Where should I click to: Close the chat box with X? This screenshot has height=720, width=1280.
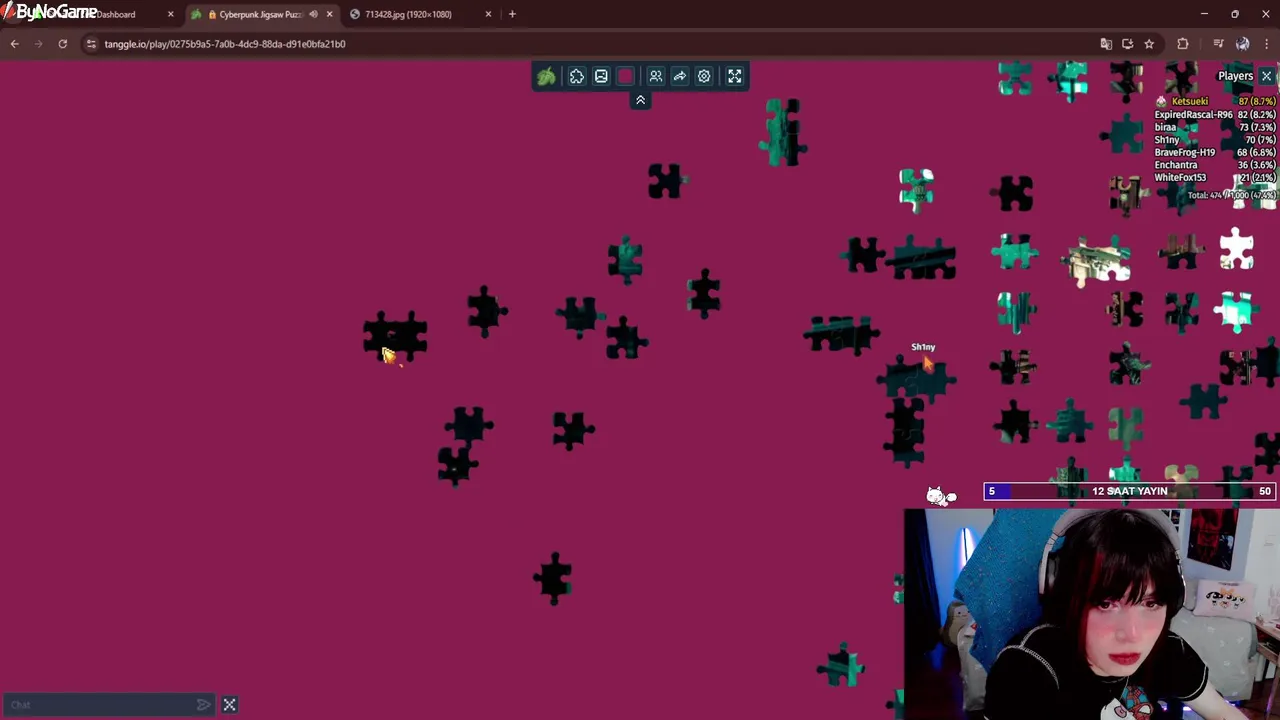[x=229, y=705]
